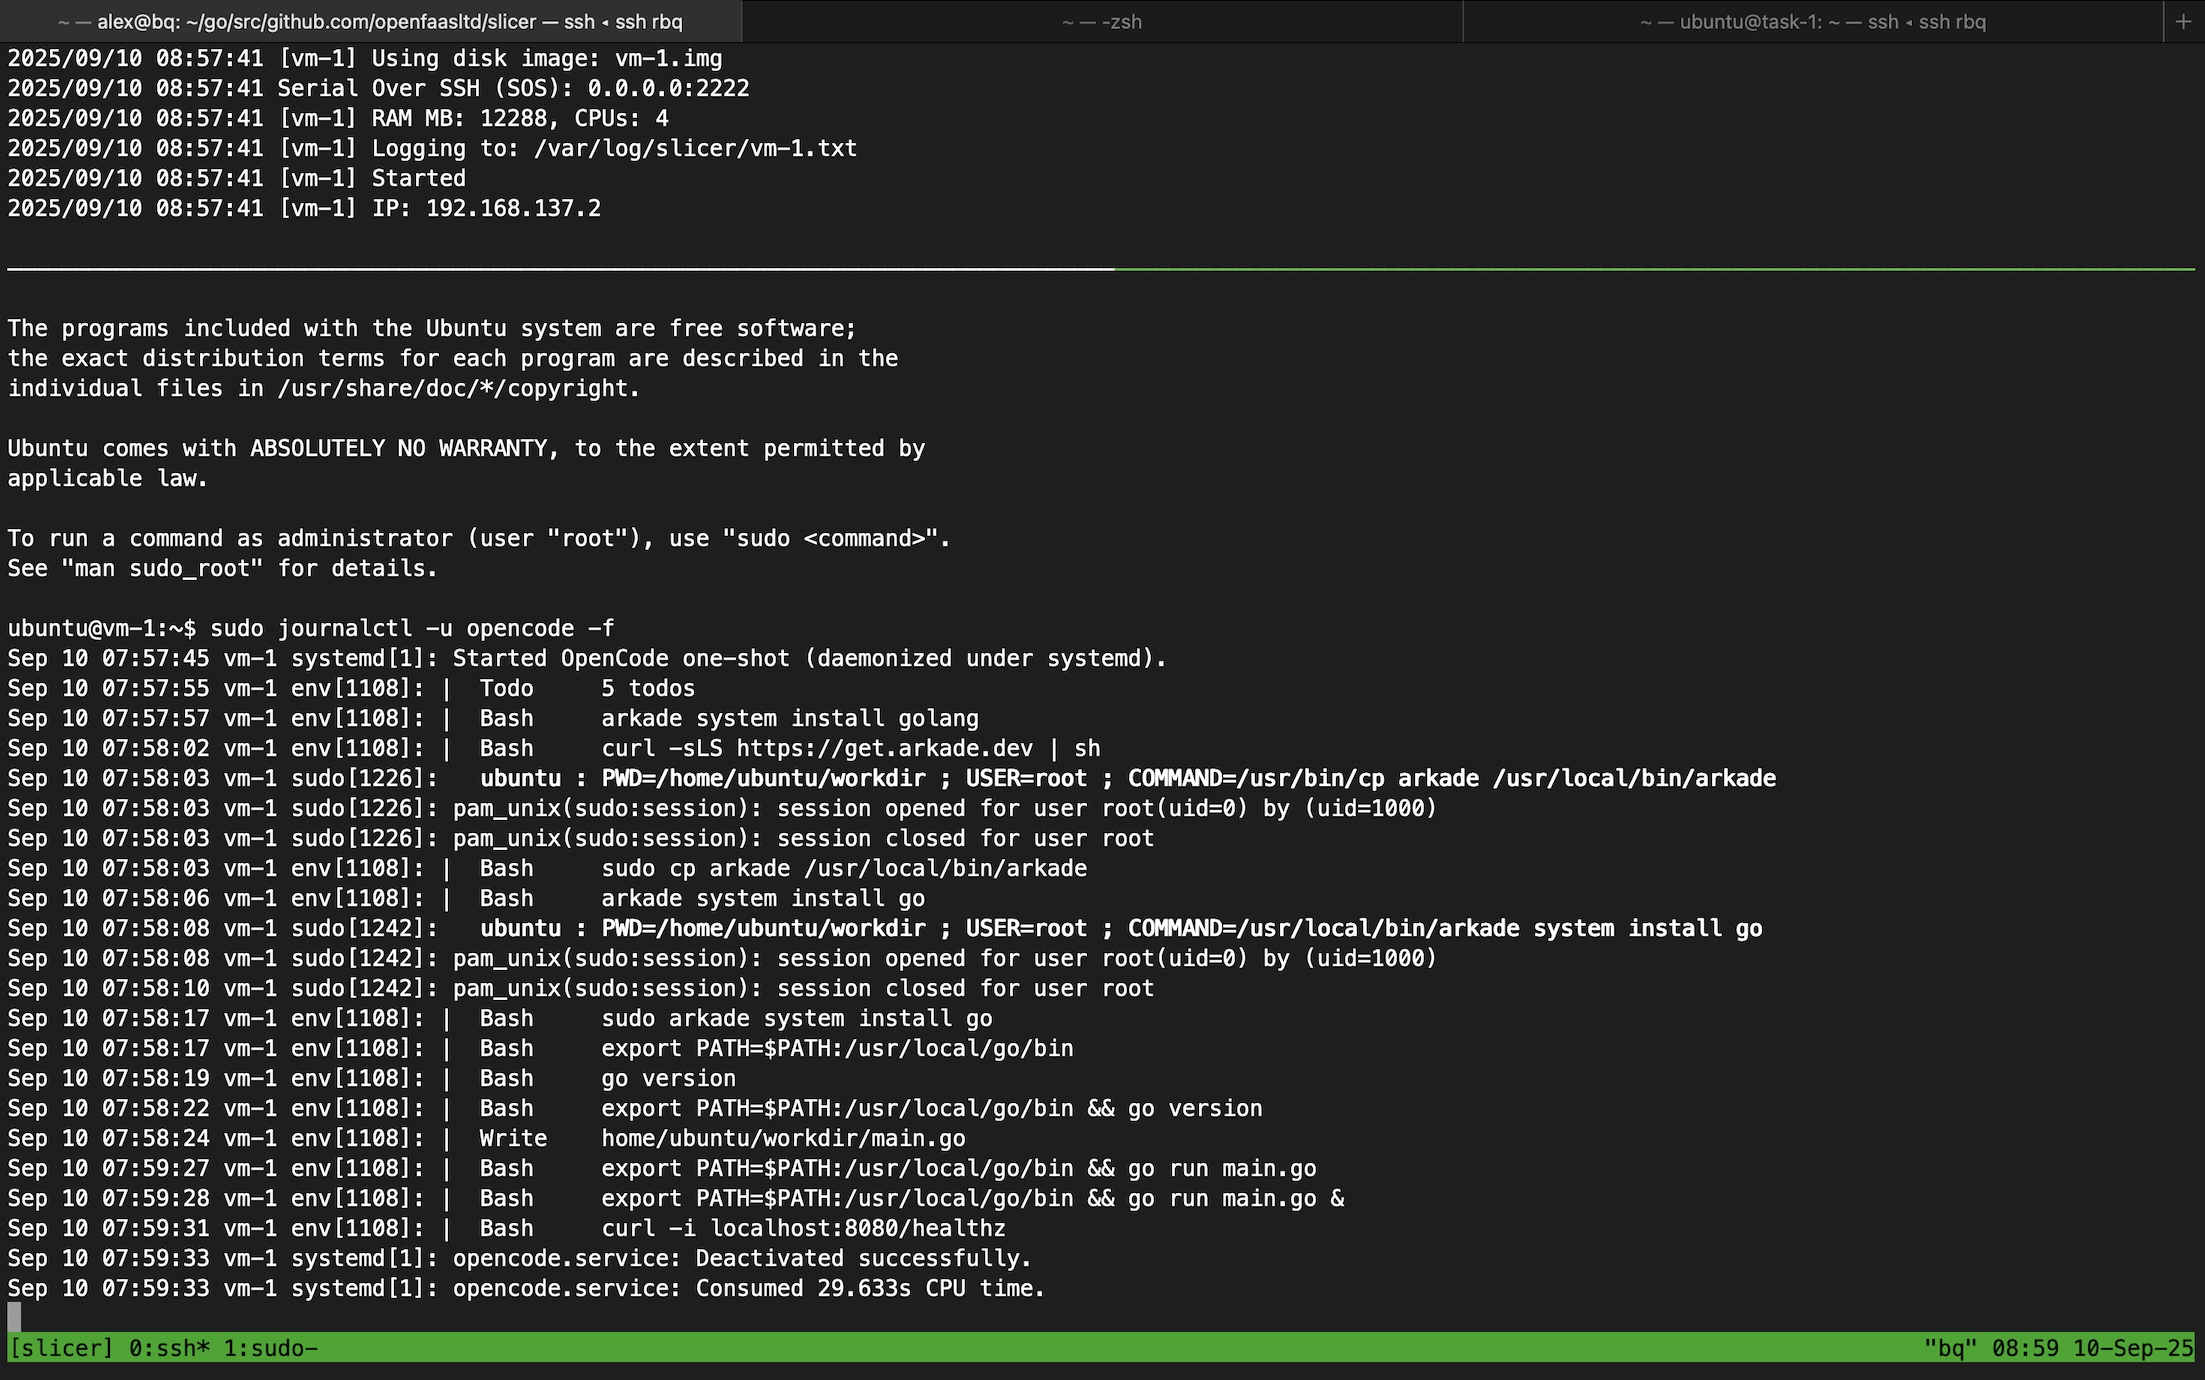Screen dimensions: 2205x1380
Task: Click the terminal cursor block below the logs
Action: tap(14, 1317)
